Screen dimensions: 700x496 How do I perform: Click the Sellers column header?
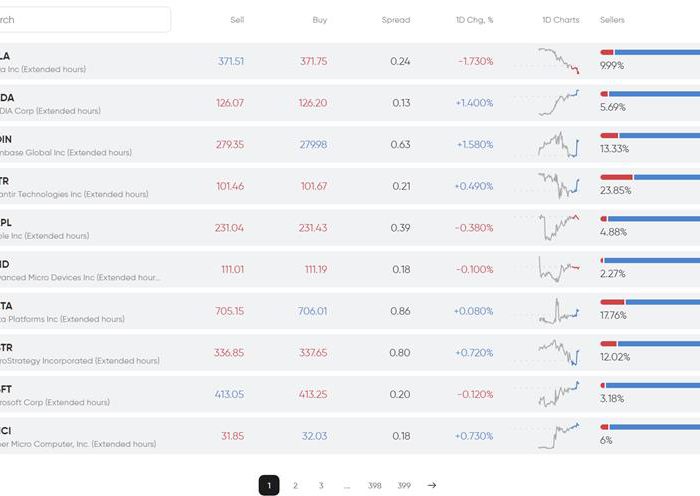(x=612, y=20)
